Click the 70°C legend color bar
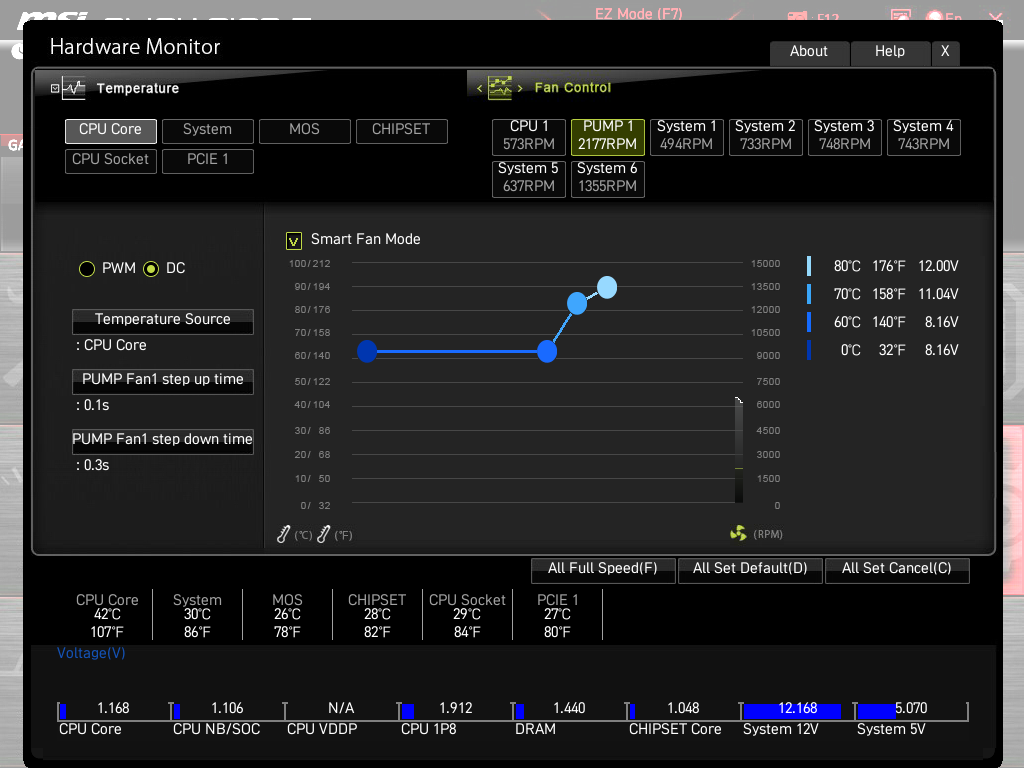 click(809, 294)
